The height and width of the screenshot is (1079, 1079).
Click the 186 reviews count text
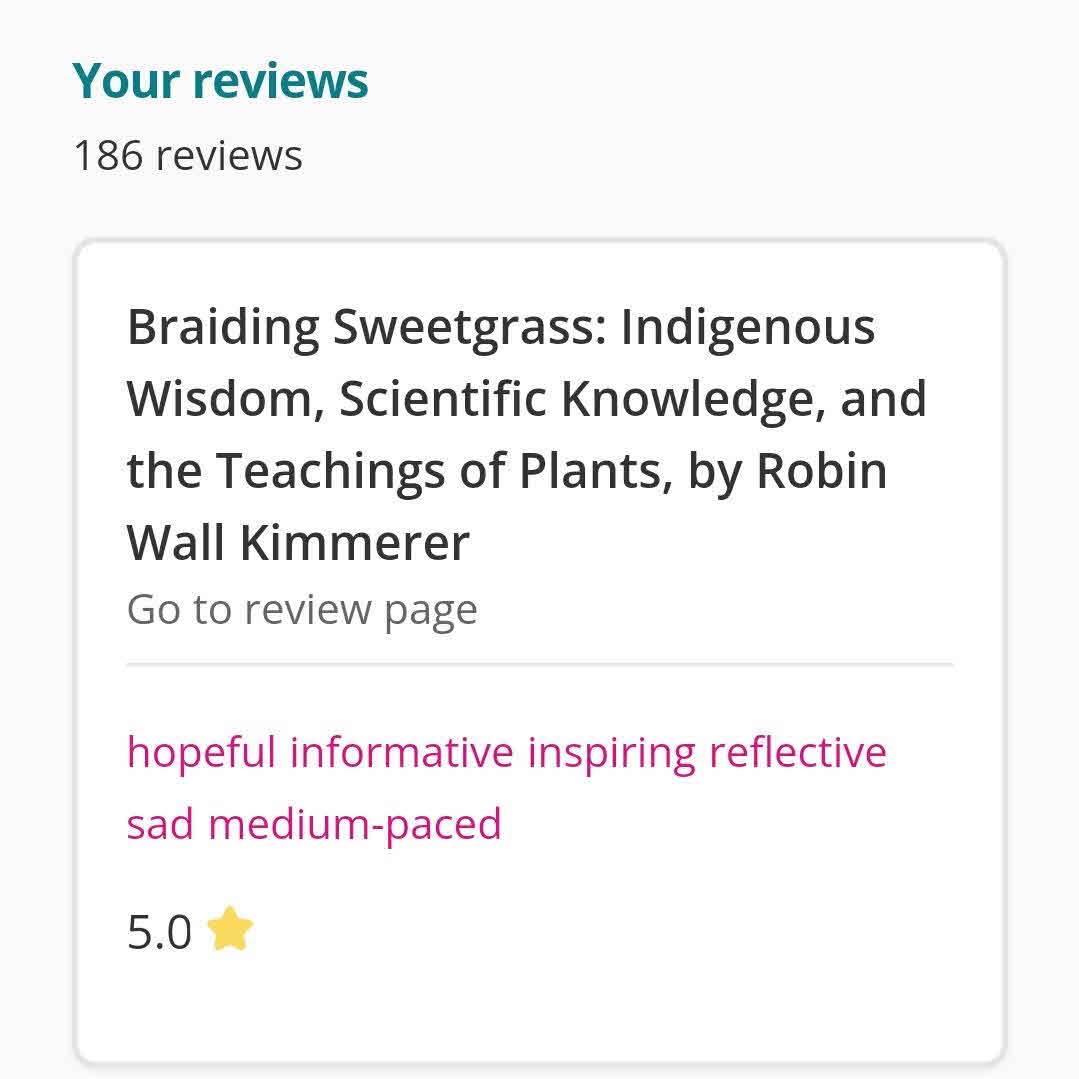(x=188, y=156)
